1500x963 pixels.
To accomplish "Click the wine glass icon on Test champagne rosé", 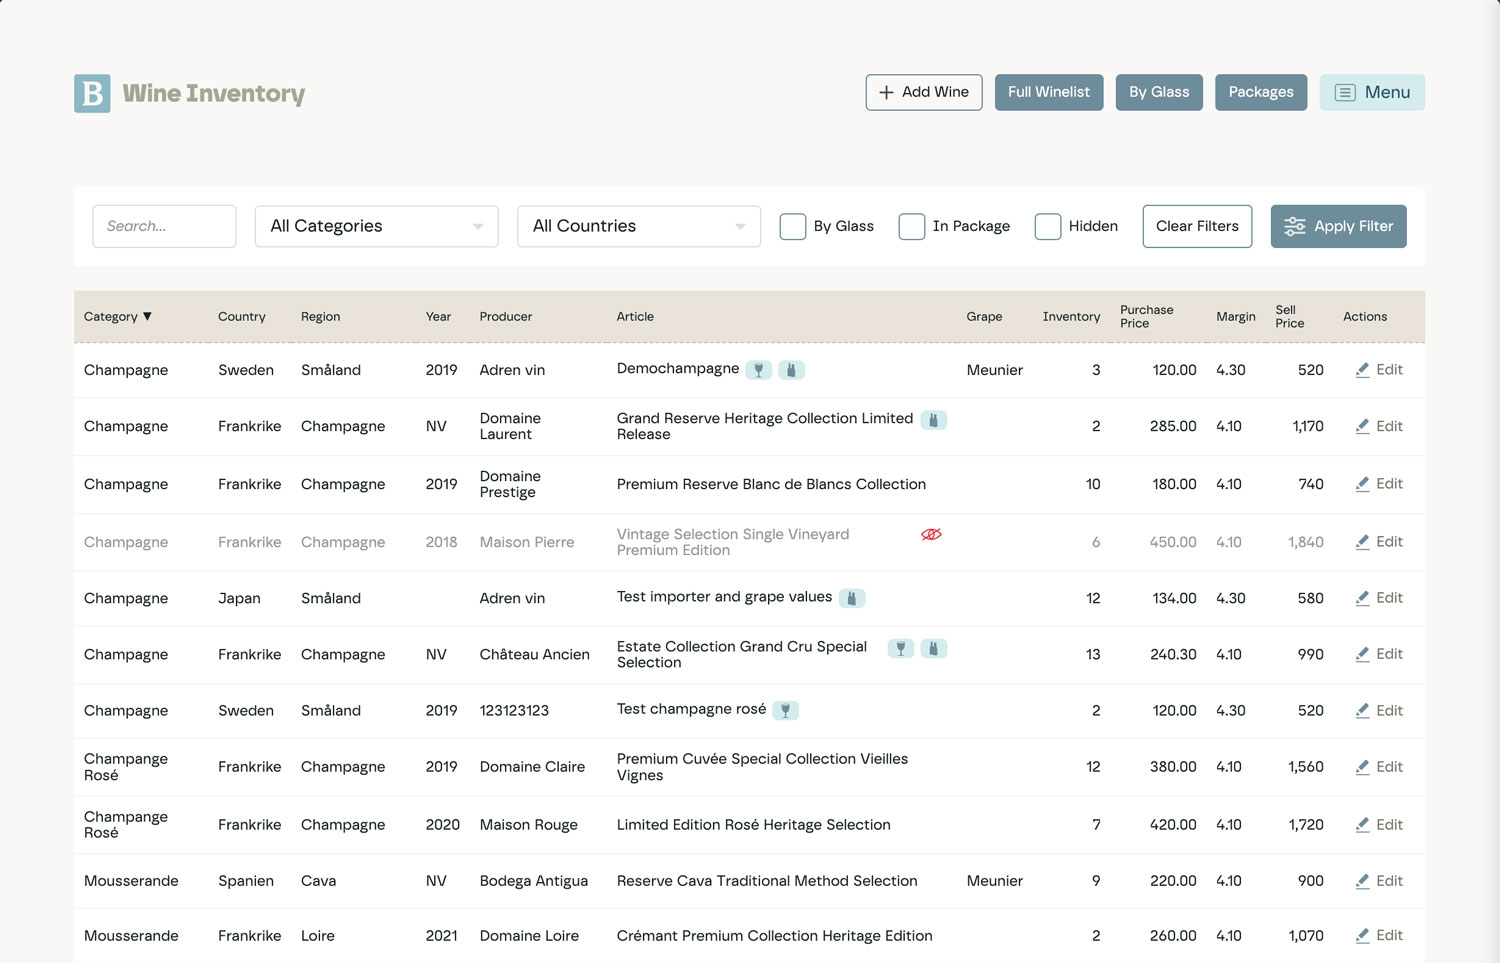I will click(786, 711).
